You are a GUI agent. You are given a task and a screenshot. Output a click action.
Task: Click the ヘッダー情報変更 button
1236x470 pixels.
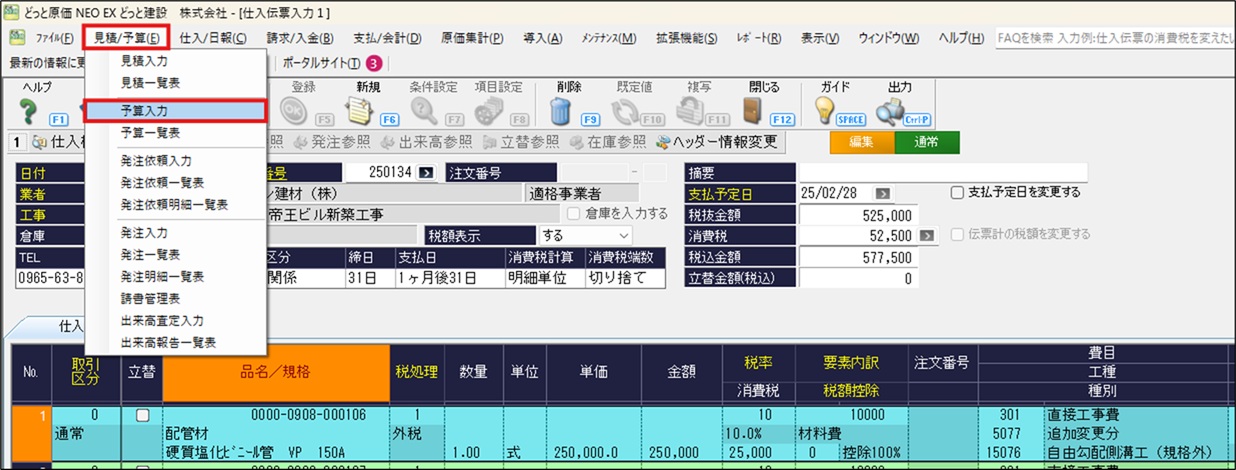click(716, 142)
